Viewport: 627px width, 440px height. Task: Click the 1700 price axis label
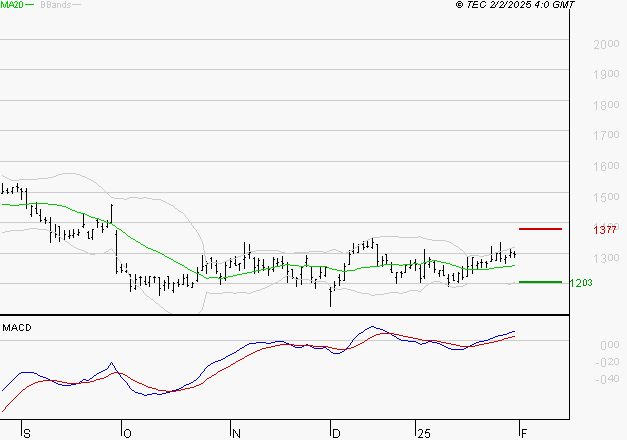click(x=606, y=135)
